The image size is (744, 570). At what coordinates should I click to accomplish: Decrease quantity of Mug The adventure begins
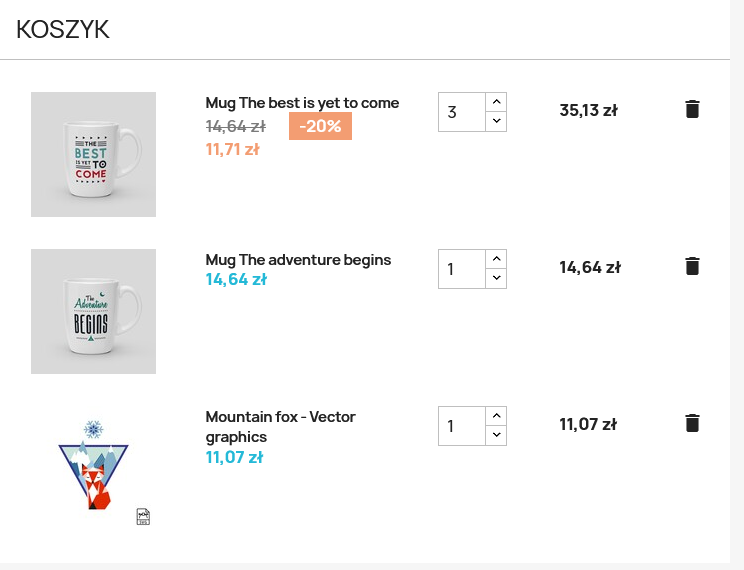tap(497, 278)
